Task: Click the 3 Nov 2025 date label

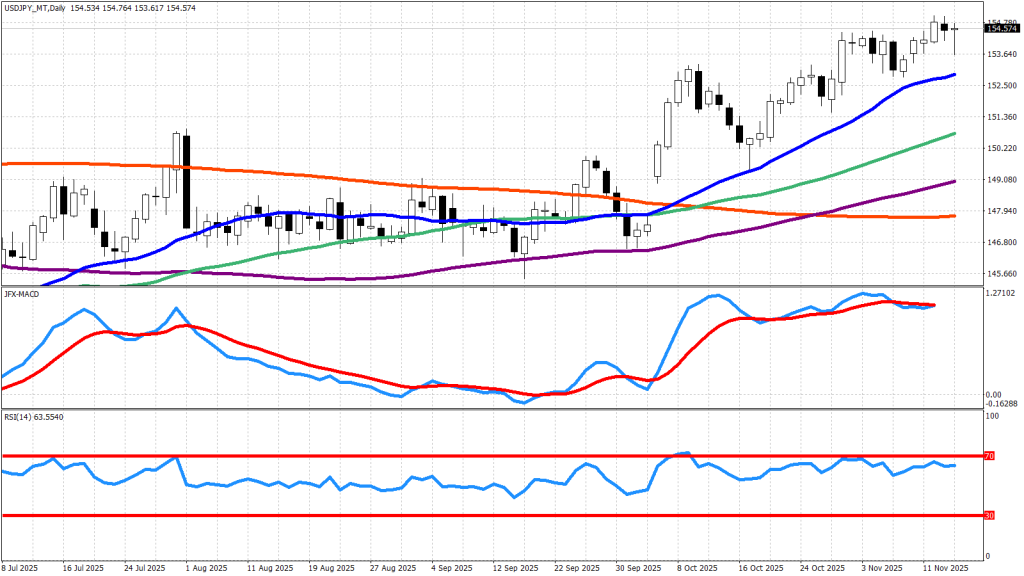Action: pos(883,567)
